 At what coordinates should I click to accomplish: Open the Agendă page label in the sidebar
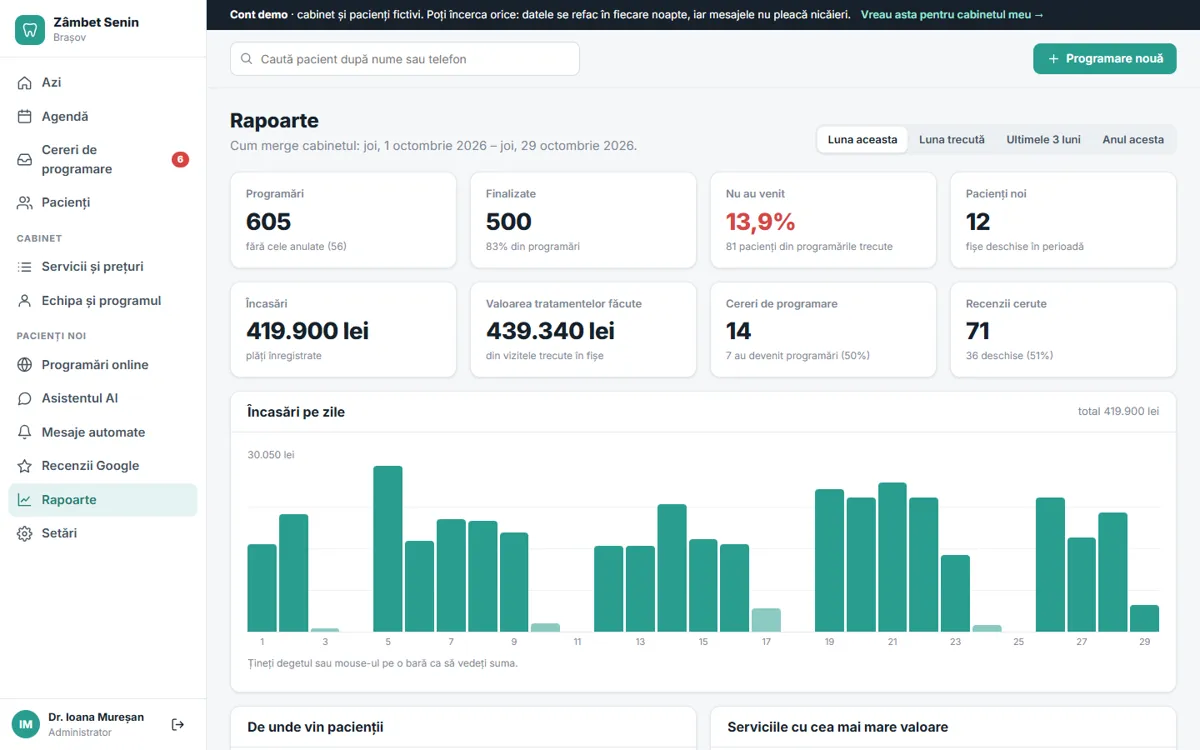pos(65,117)
